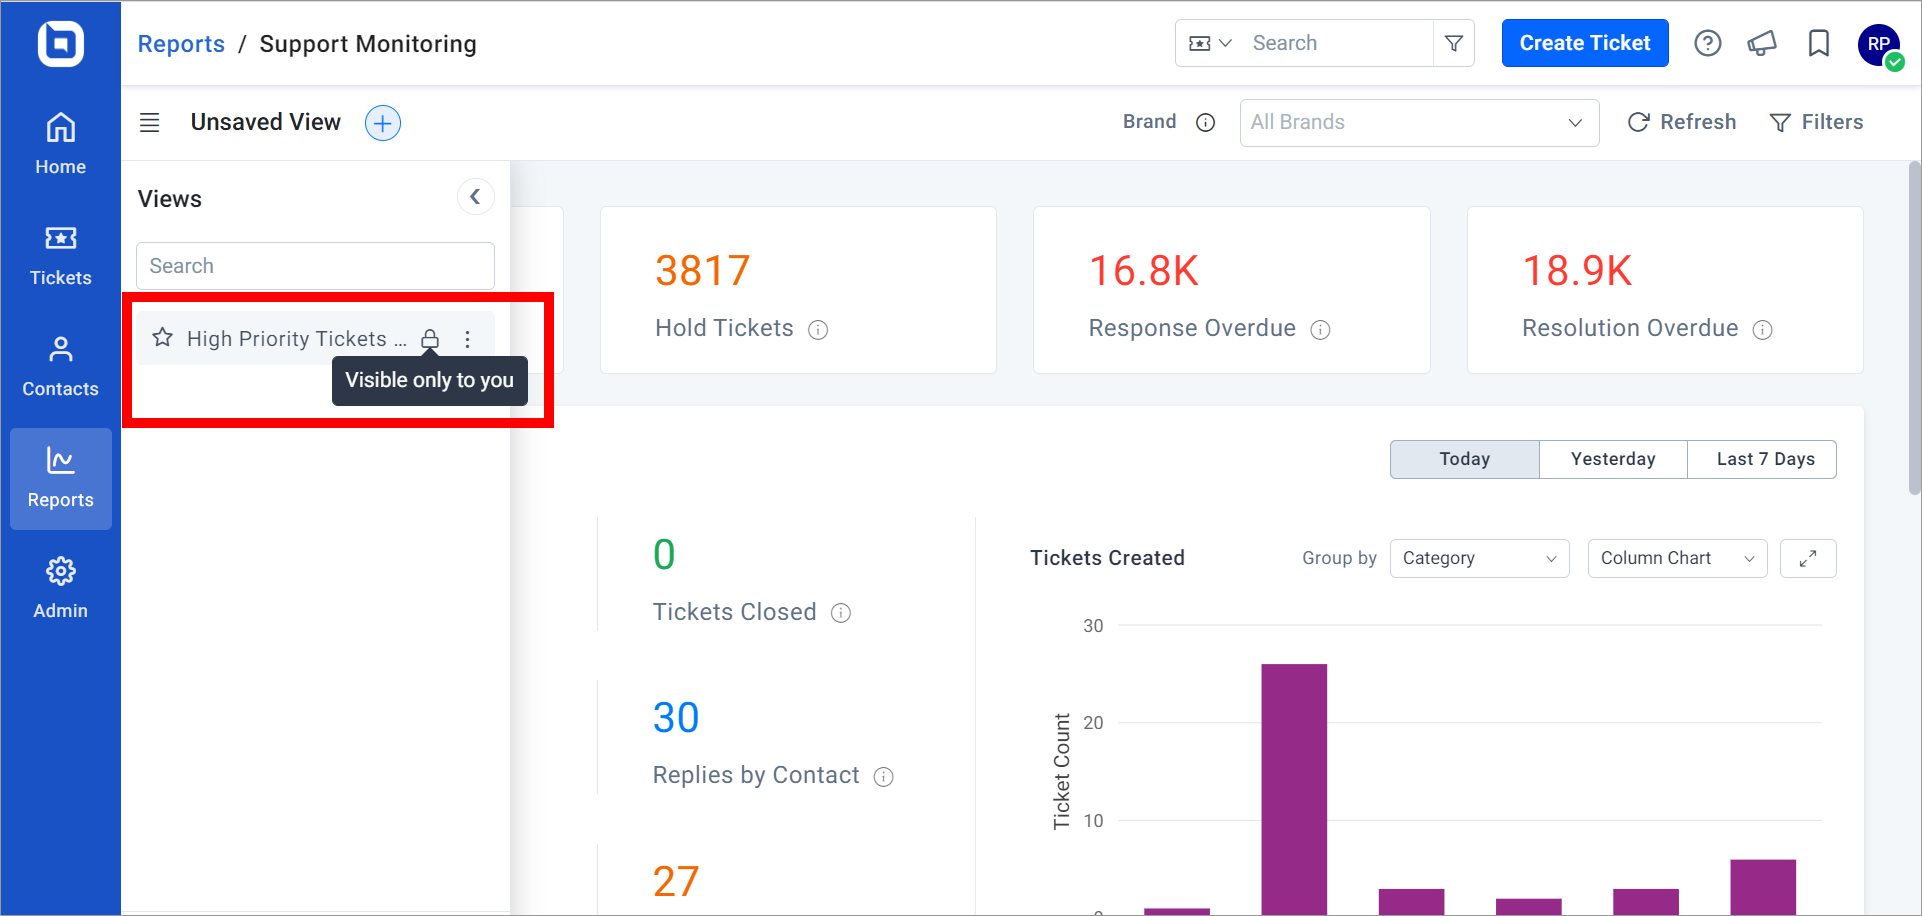Collapse the Views panel chevron
Image resolution: width=1922 pixels, height=916 pixels.
pyautogui.click(x=475, y=197)
